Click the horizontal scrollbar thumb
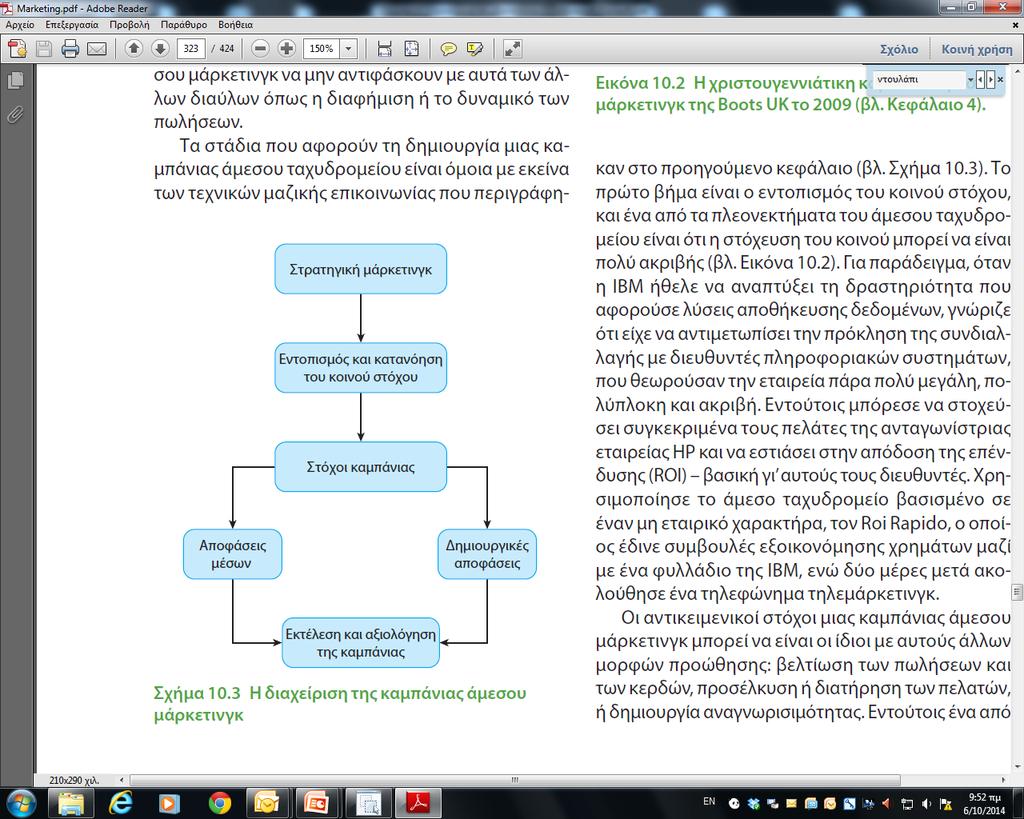 pyautogui.click(x=515, y=780)
